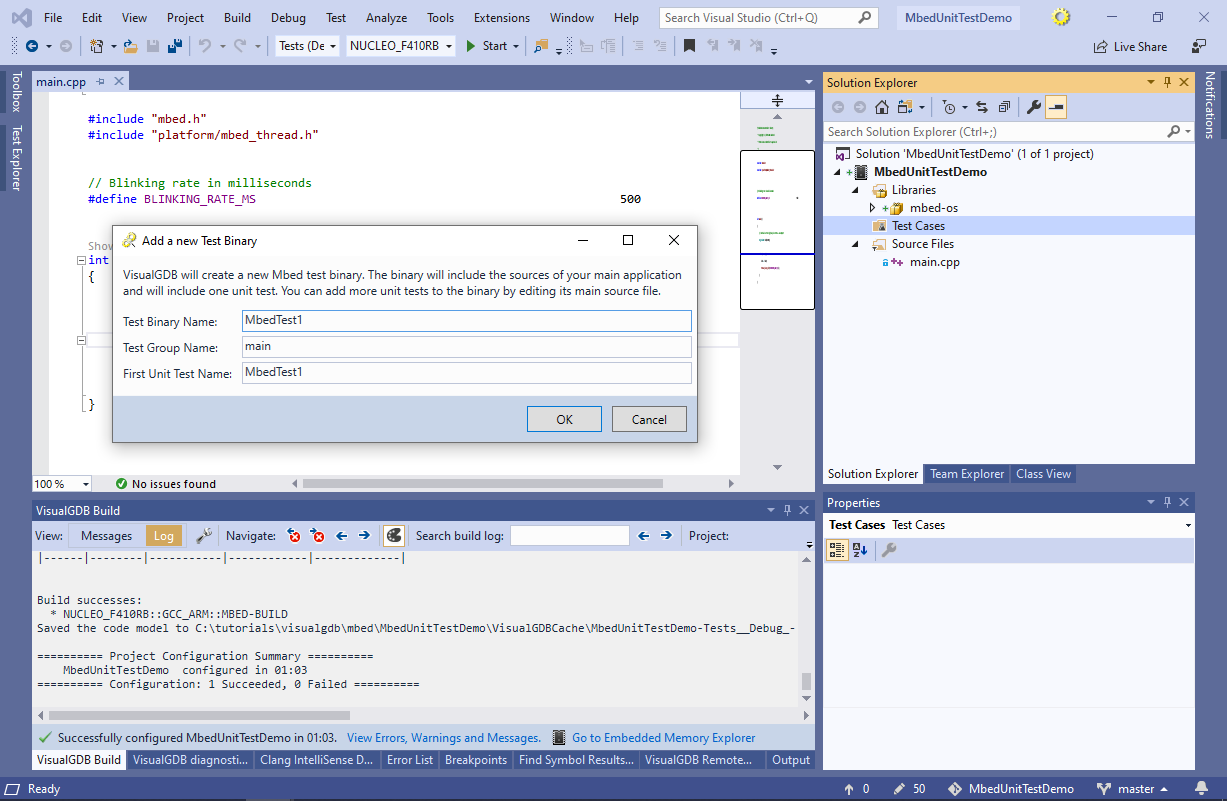The height and width of the screenshot is (801, 1227).
Task: Collapse the int main code block
Action: coord(82,260)
